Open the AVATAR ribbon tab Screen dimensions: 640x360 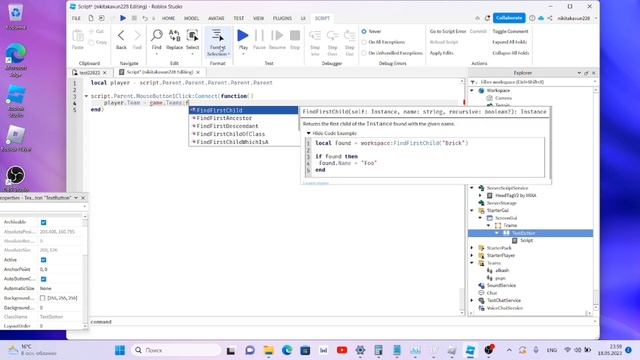(216, 18)
